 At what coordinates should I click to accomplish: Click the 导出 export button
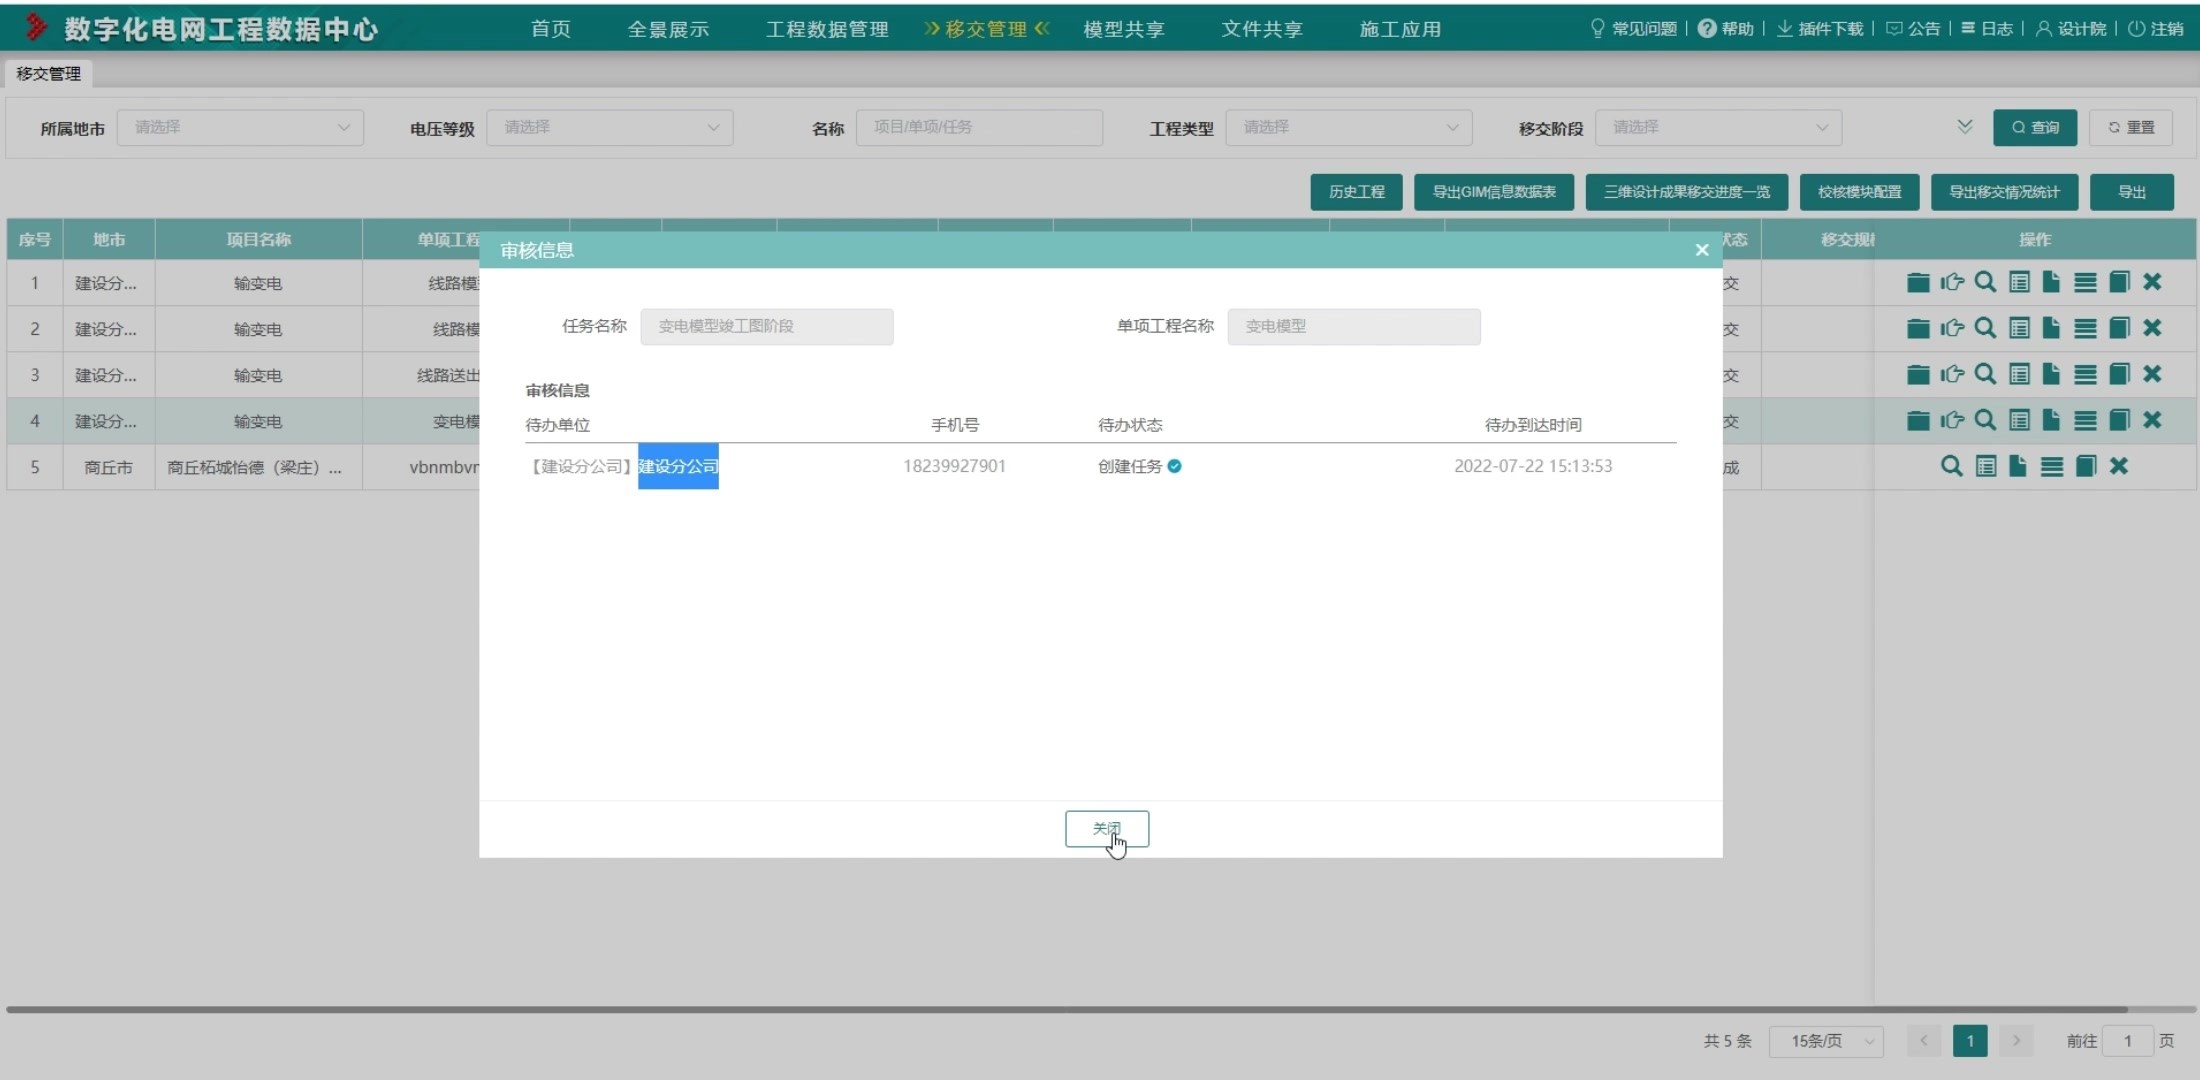pos(2132,192)
